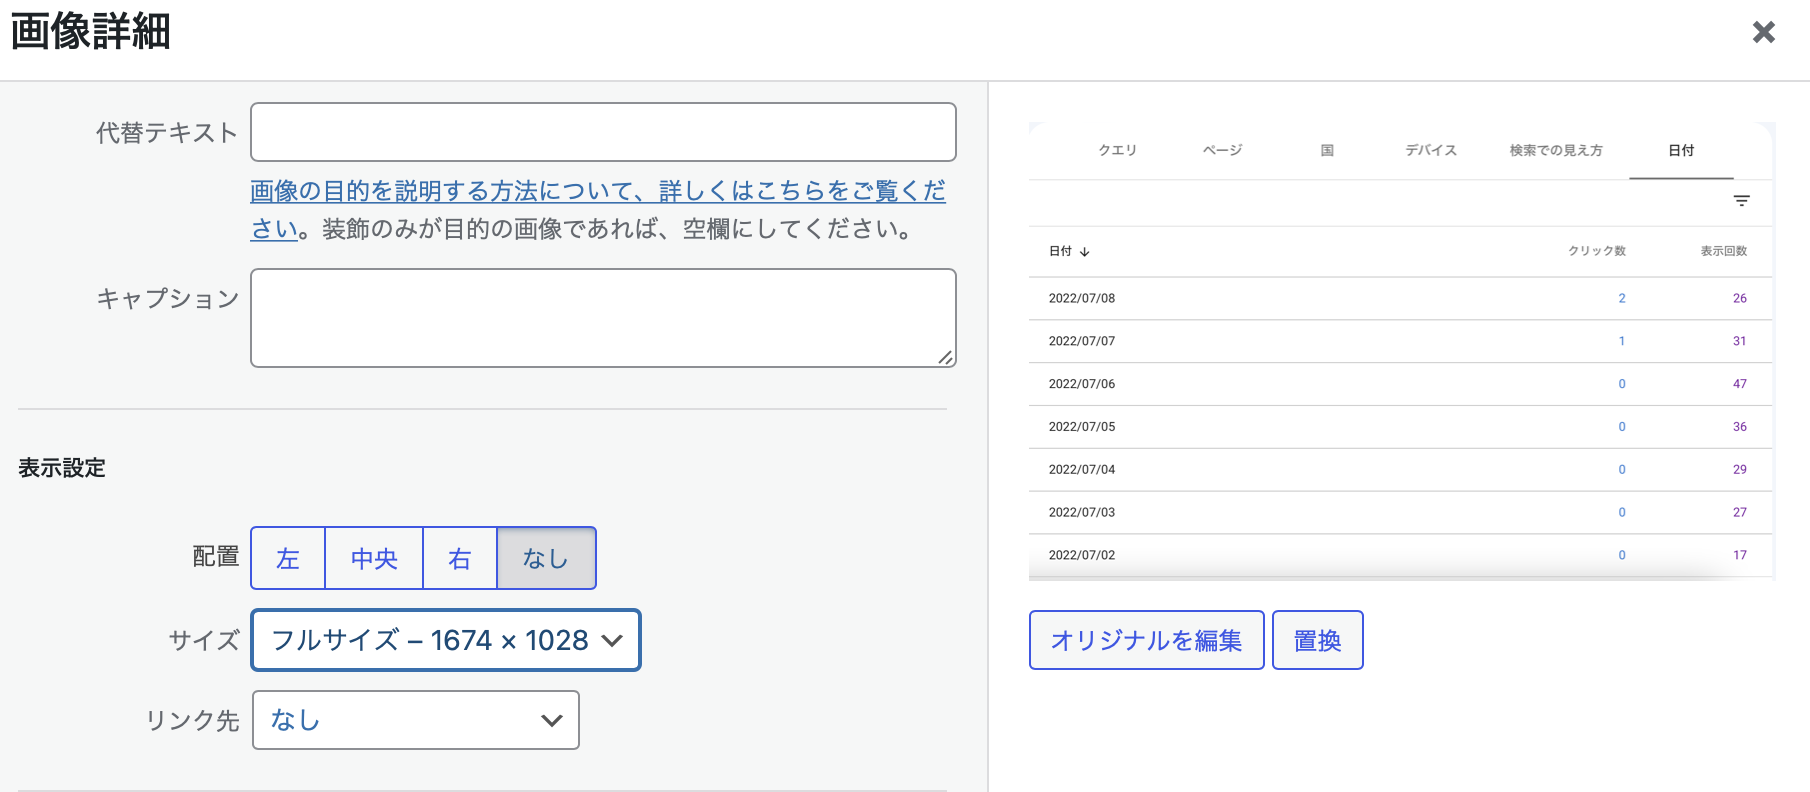Click impressions value 31 in the 2022/07/07 row
Screen dimensions: 1810x792
coord(1740,341)
